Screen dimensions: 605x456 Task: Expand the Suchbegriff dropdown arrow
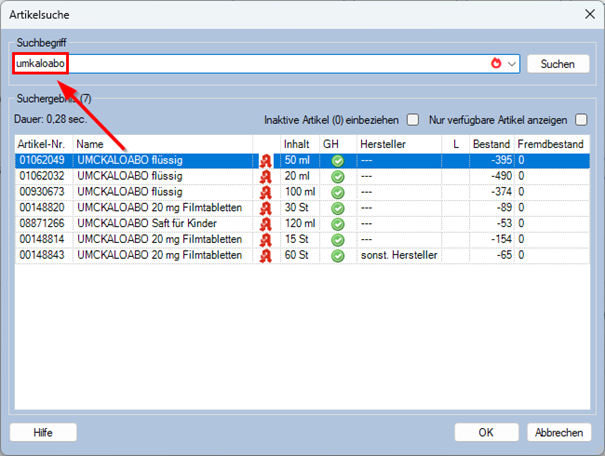513,64
